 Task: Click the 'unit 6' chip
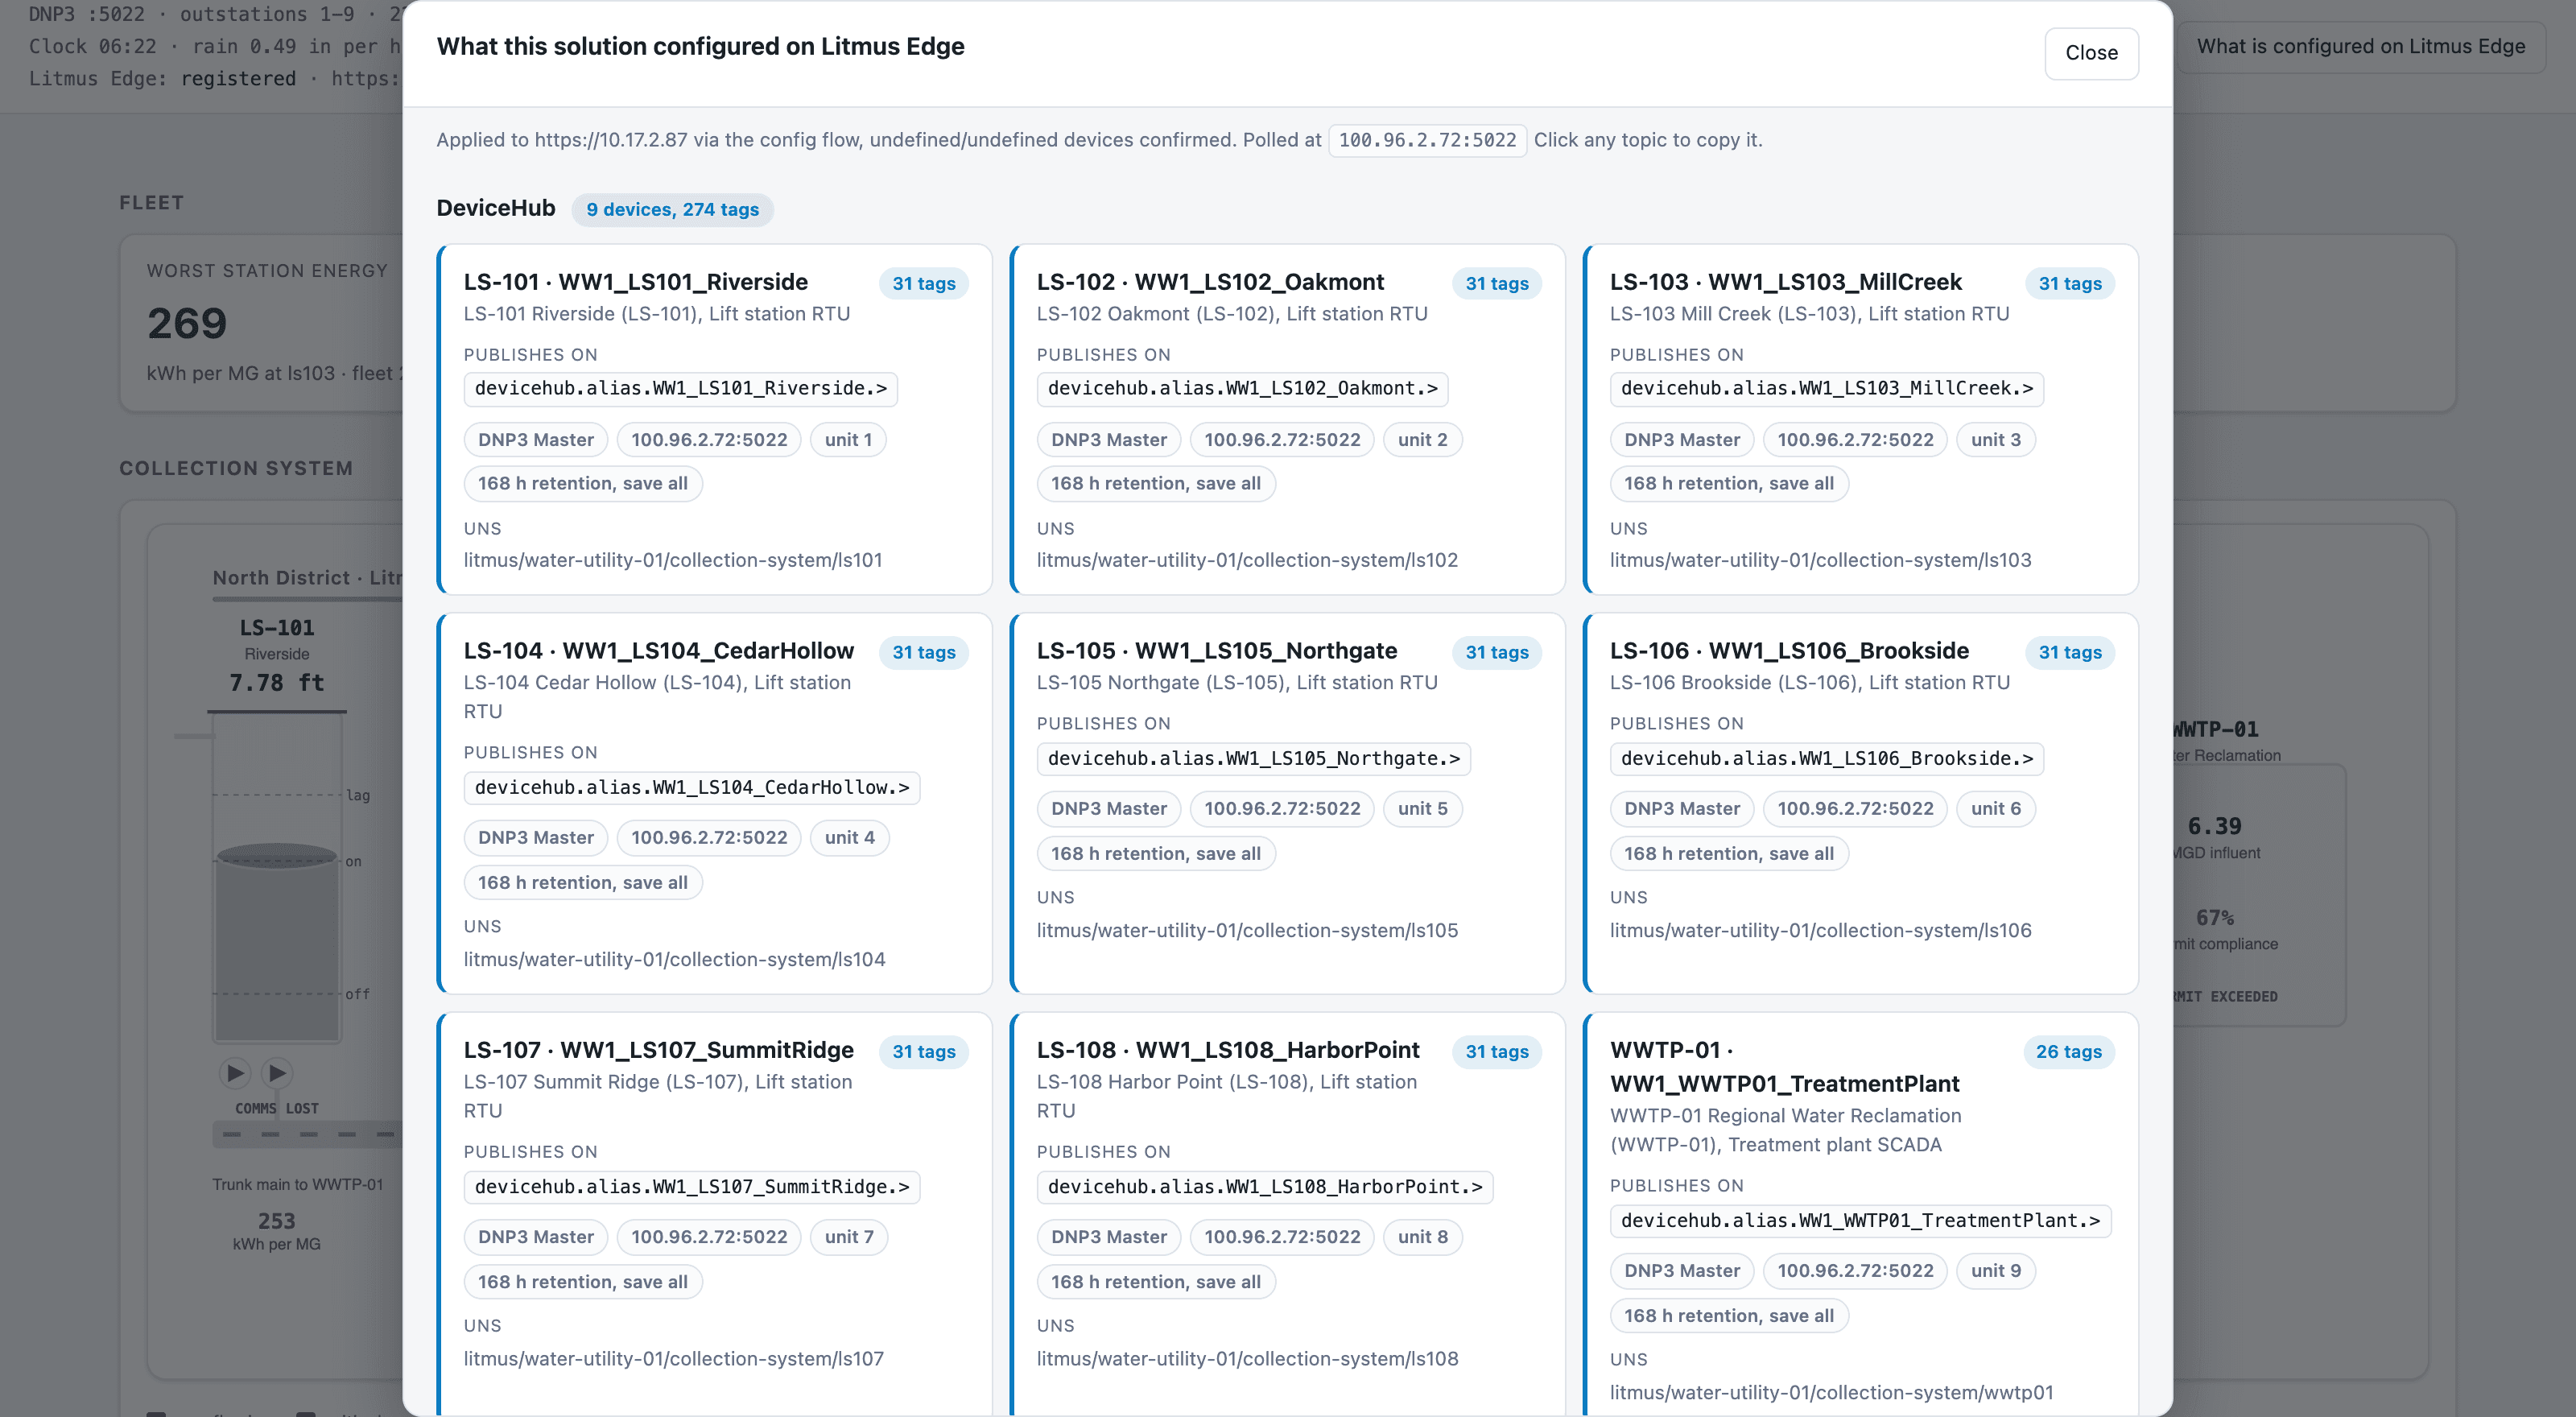tap(1995, 808)
